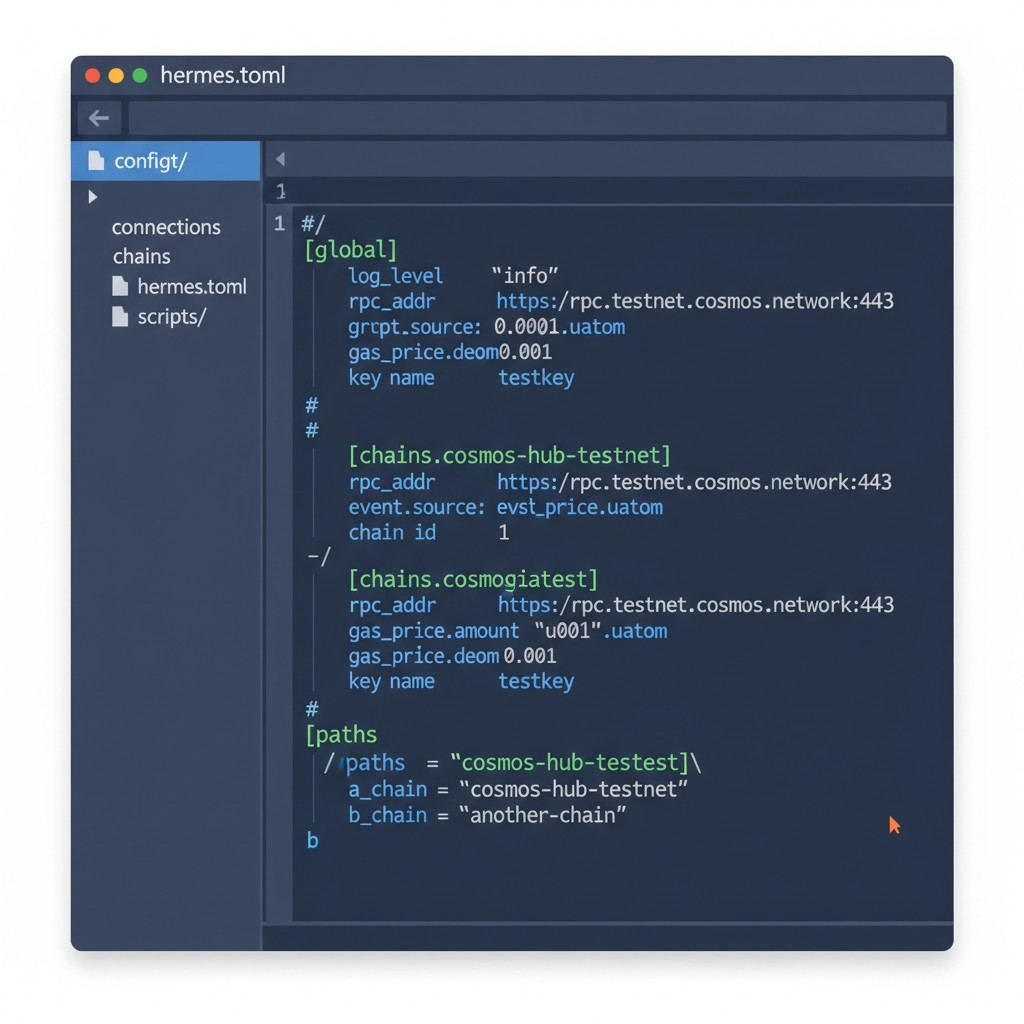Open hermes.toml from the file list
Screen dimensions: 1024x1024
pos(190,286)
